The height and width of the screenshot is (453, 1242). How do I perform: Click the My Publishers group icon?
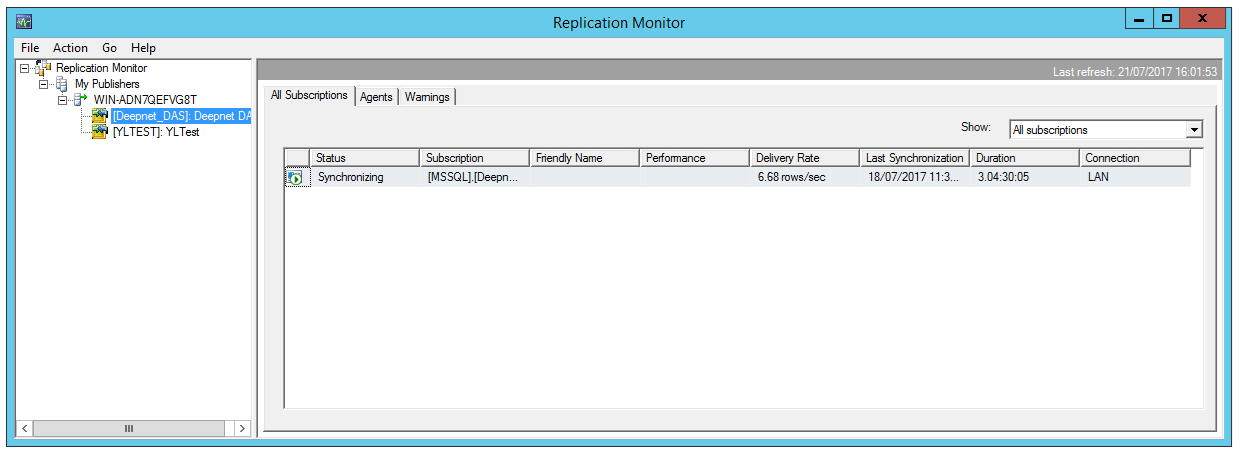coord(62,84)
